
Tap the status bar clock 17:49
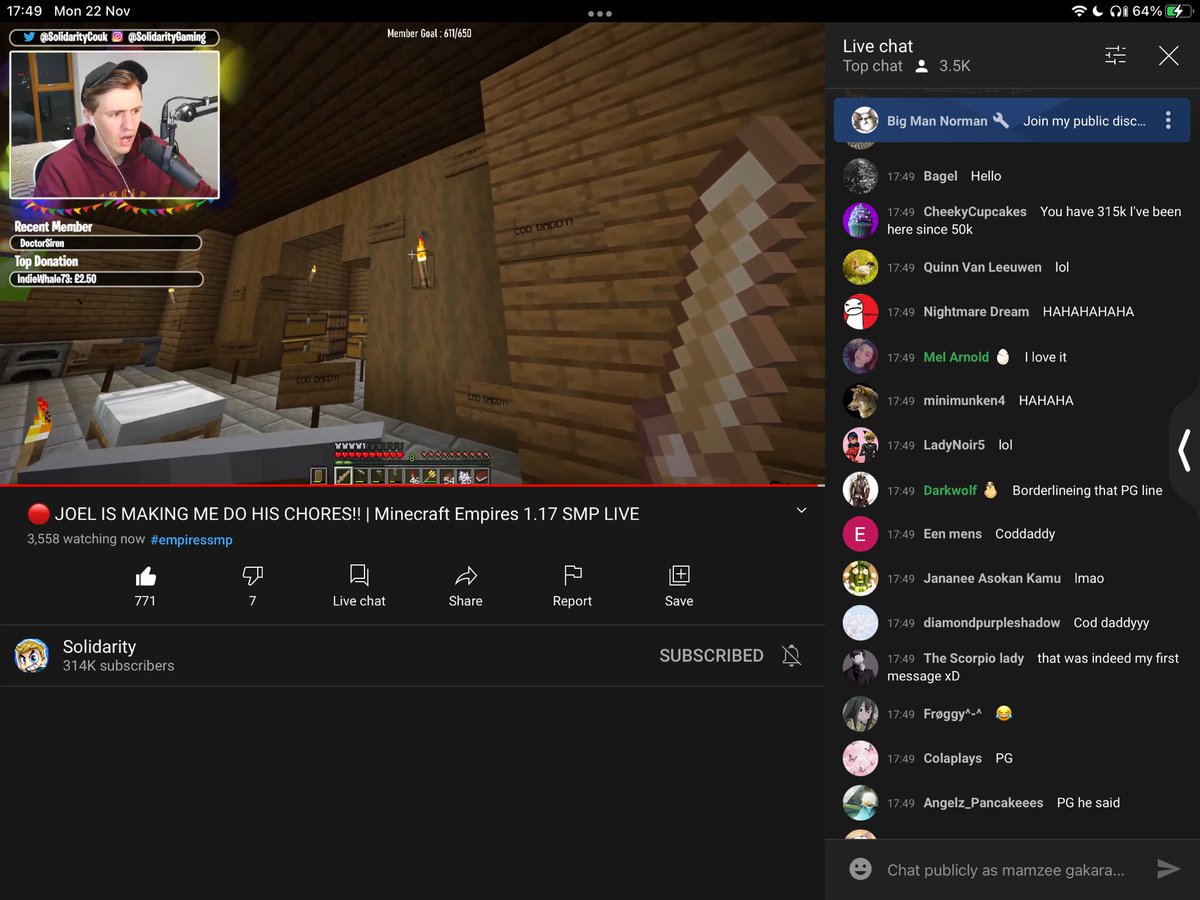click(x=24, y=11)
